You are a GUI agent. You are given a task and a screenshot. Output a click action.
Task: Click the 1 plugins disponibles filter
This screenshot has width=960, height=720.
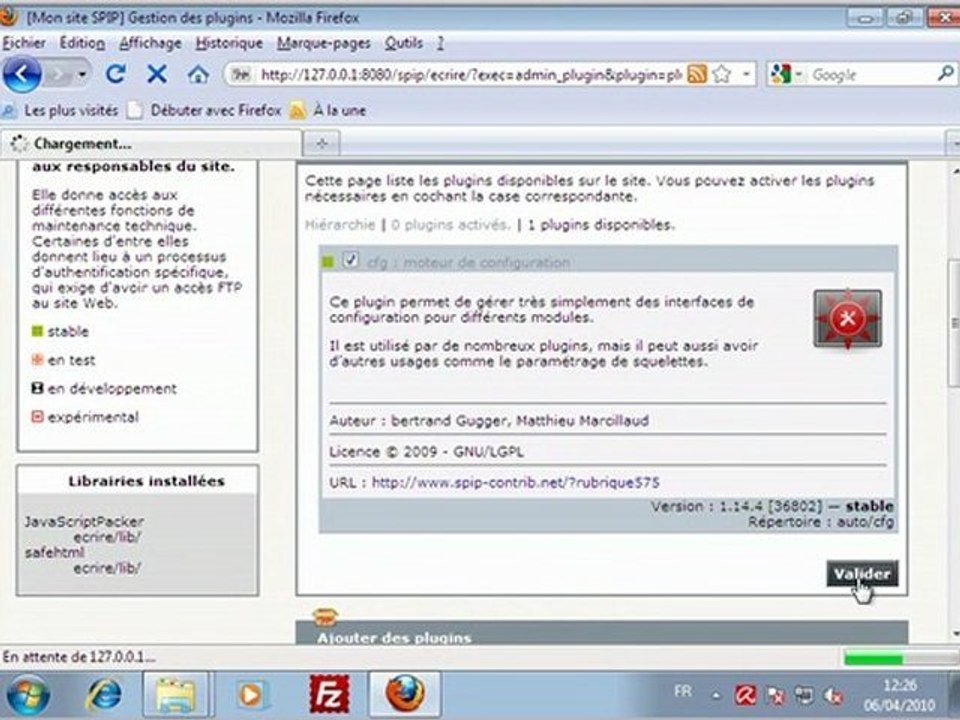tap(601, 225)
